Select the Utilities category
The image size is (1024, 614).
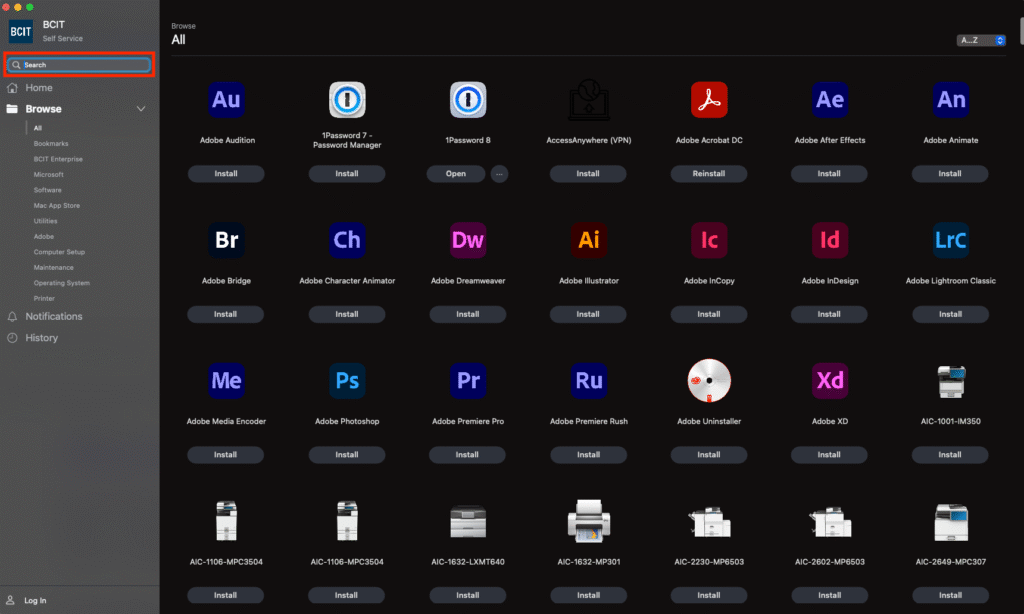tap(45, 221)
